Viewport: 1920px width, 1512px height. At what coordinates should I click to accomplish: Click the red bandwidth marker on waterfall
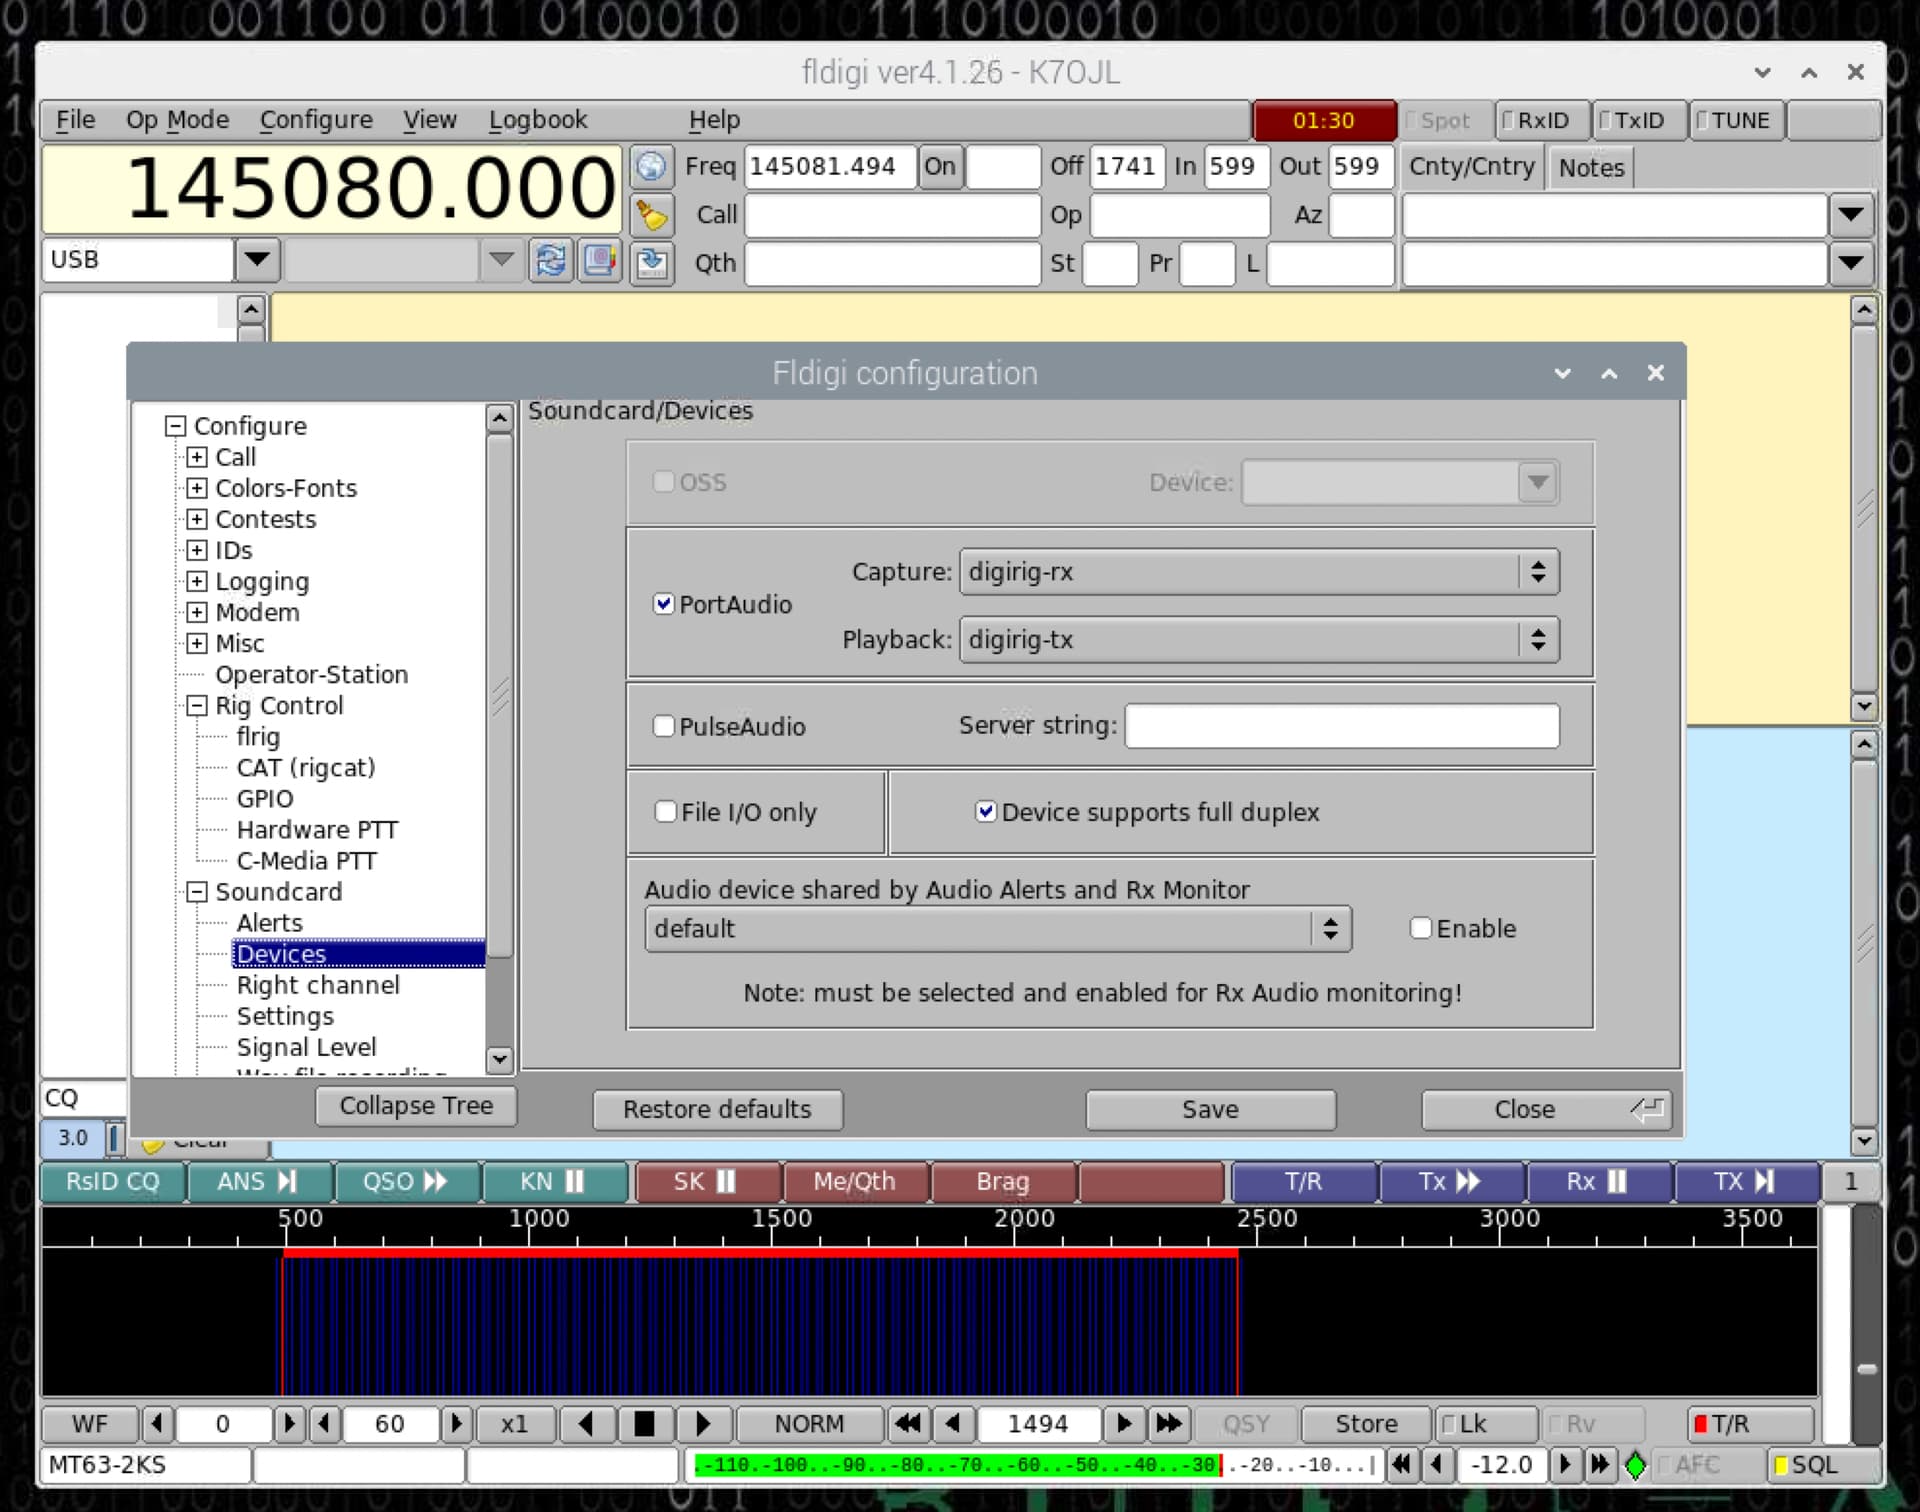[760, 1251]
